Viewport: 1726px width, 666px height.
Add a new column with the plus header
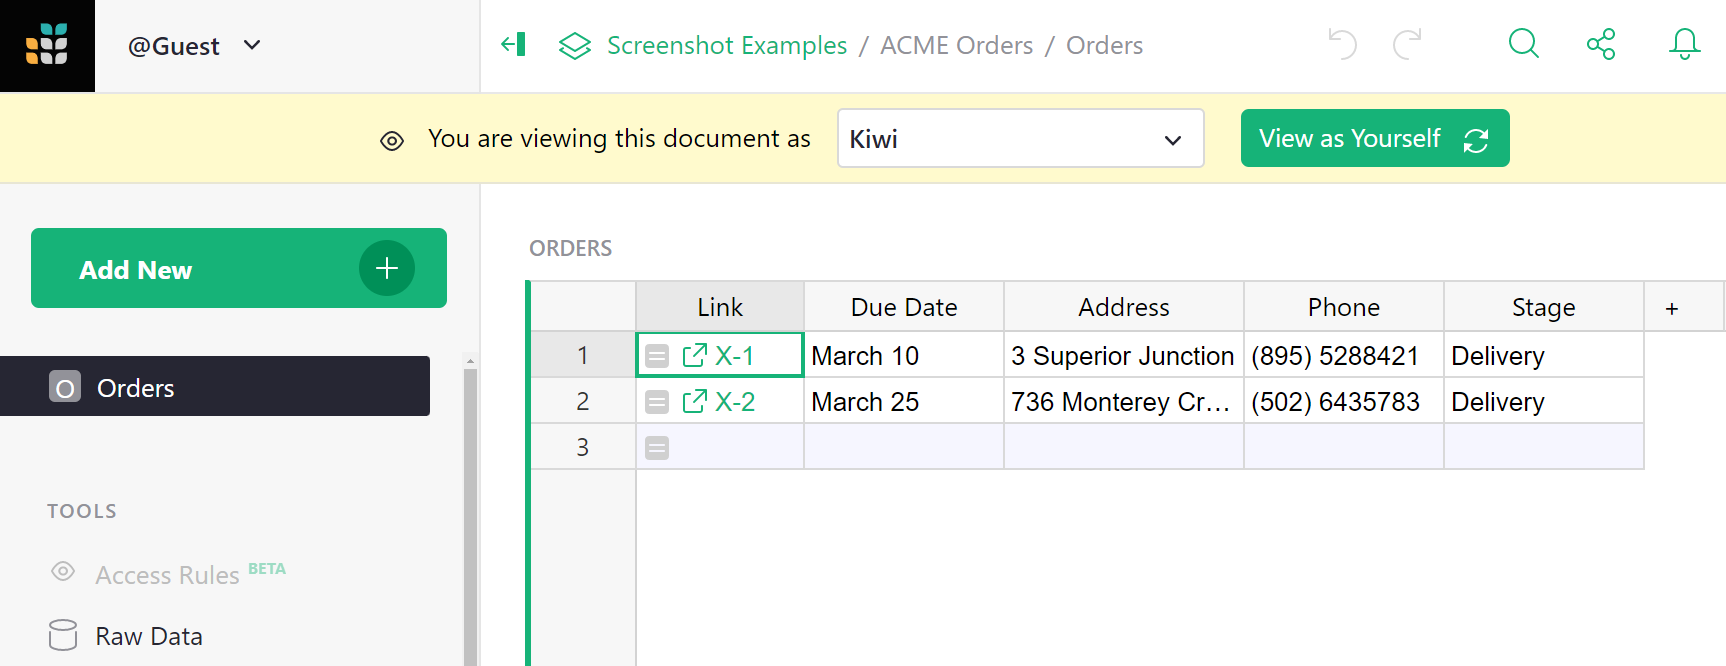(1672, 307)
